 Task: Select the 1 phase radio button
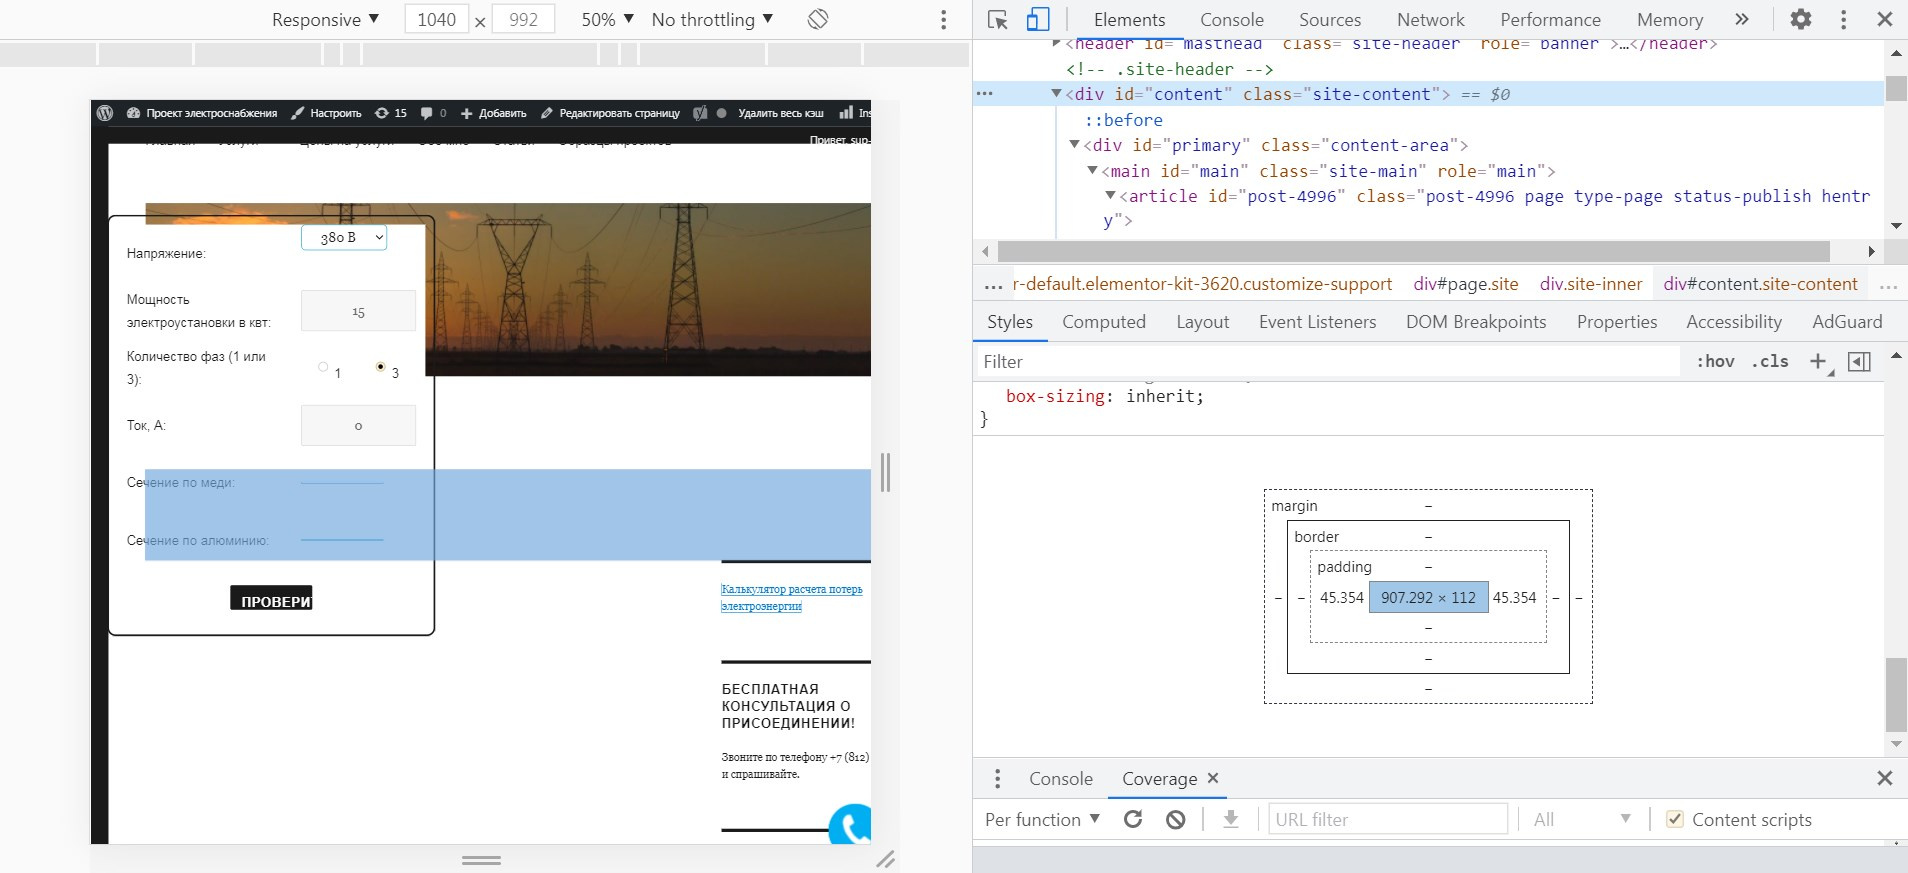click(323, 367)
